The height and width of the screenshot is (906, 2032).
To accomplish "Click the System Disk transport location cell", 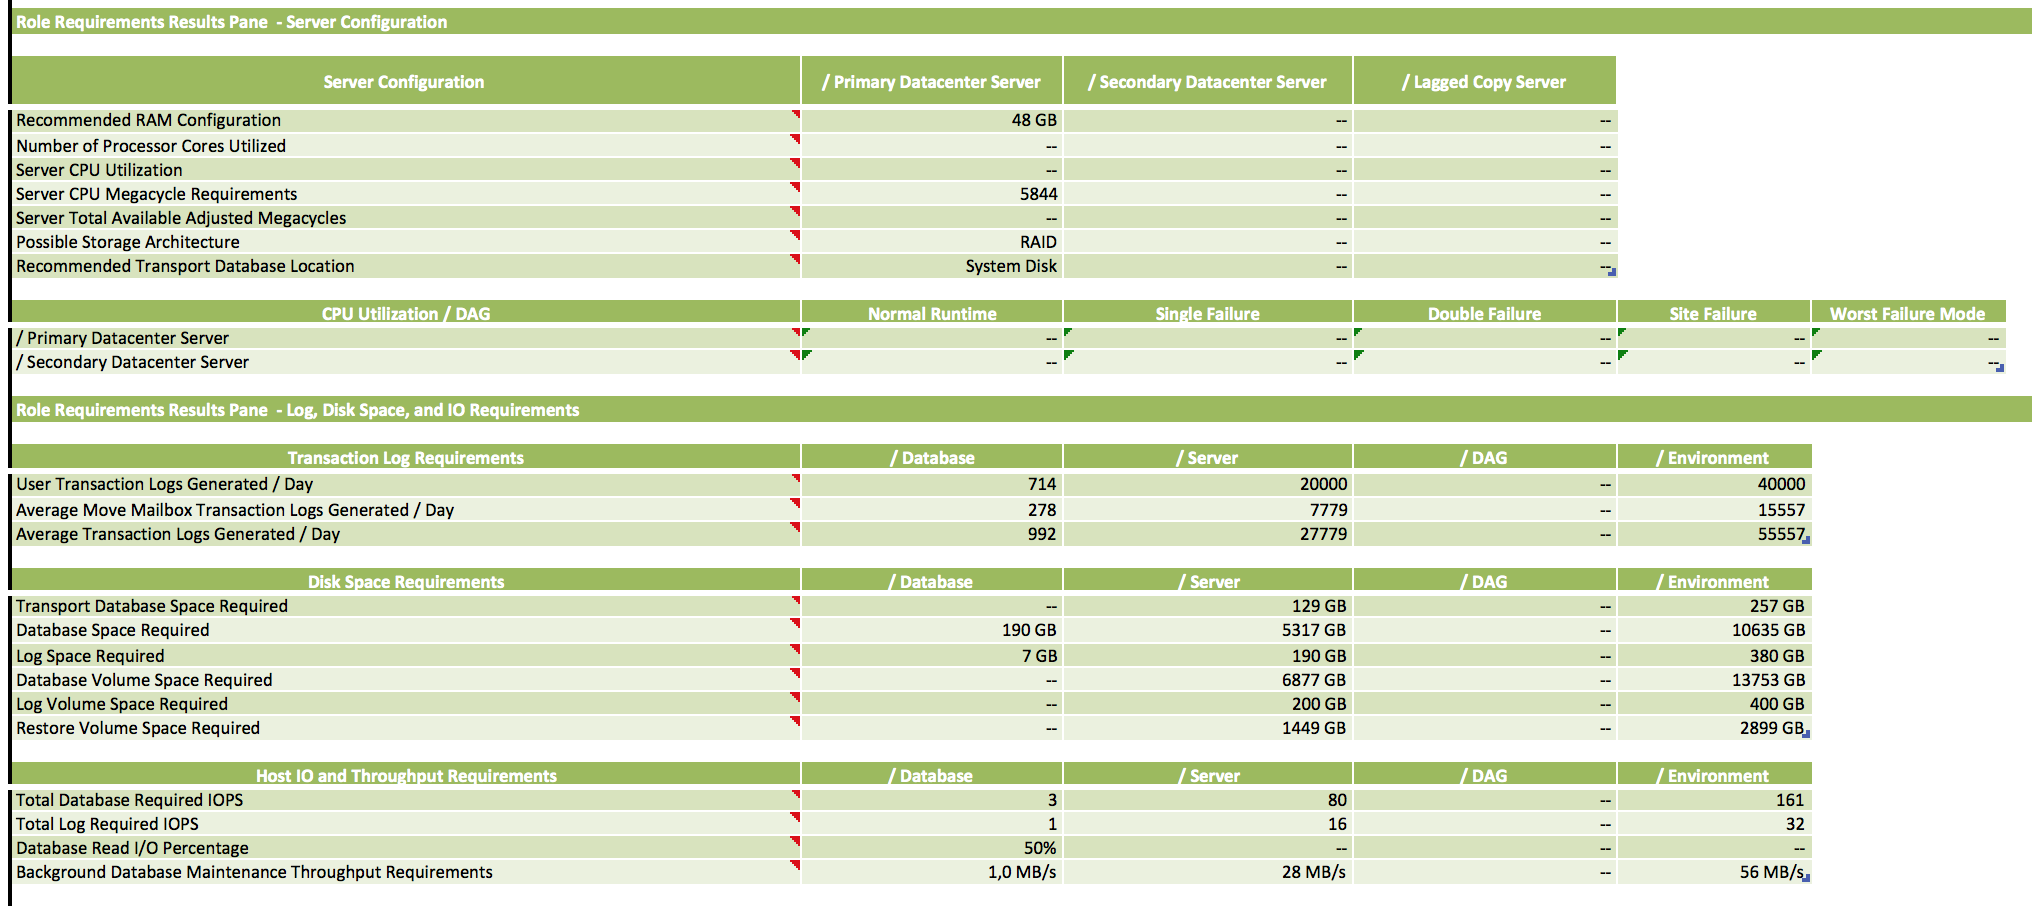I will point(932,266).
